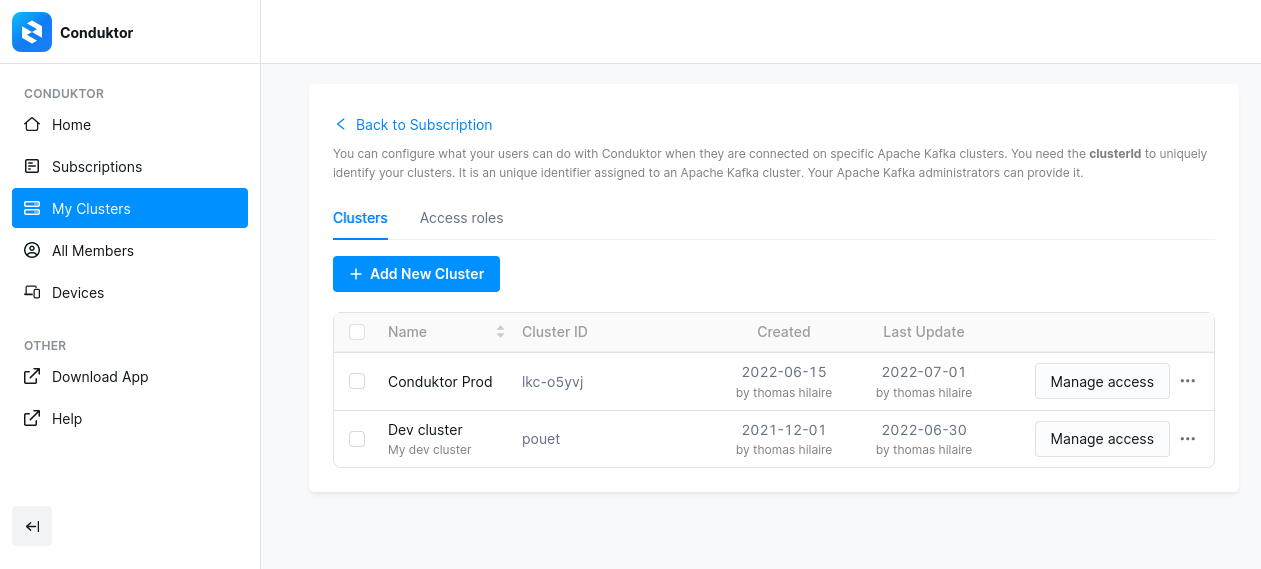Click the Home house icon in the sidebar
This screenshot has height=569, width=1261.
pos(32,125)
